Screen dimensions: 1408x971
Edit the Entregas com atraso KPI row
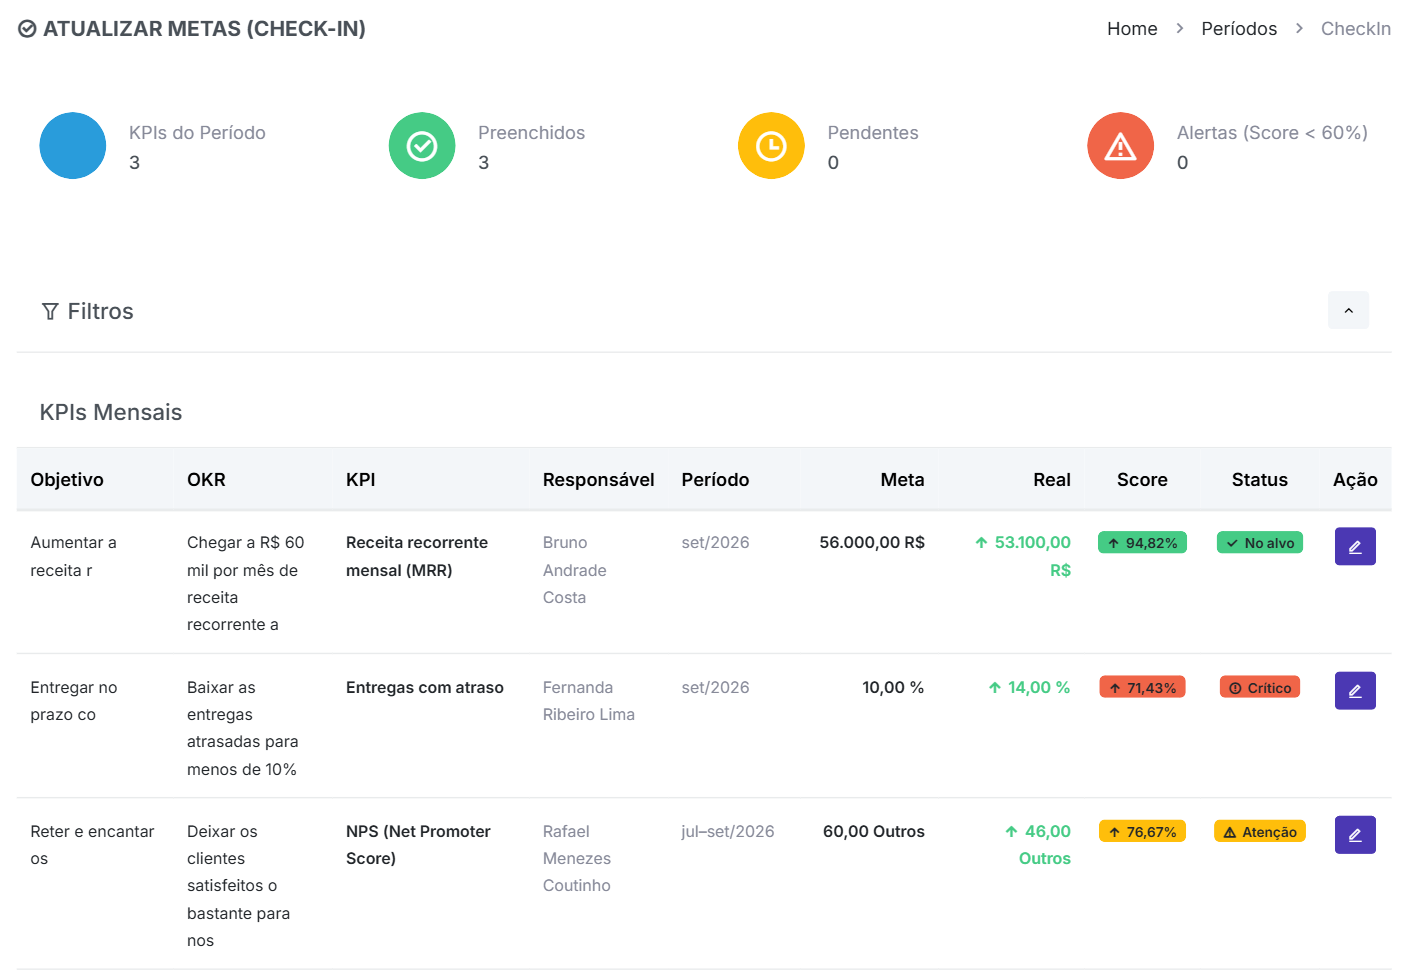[x=1355, y=690]
